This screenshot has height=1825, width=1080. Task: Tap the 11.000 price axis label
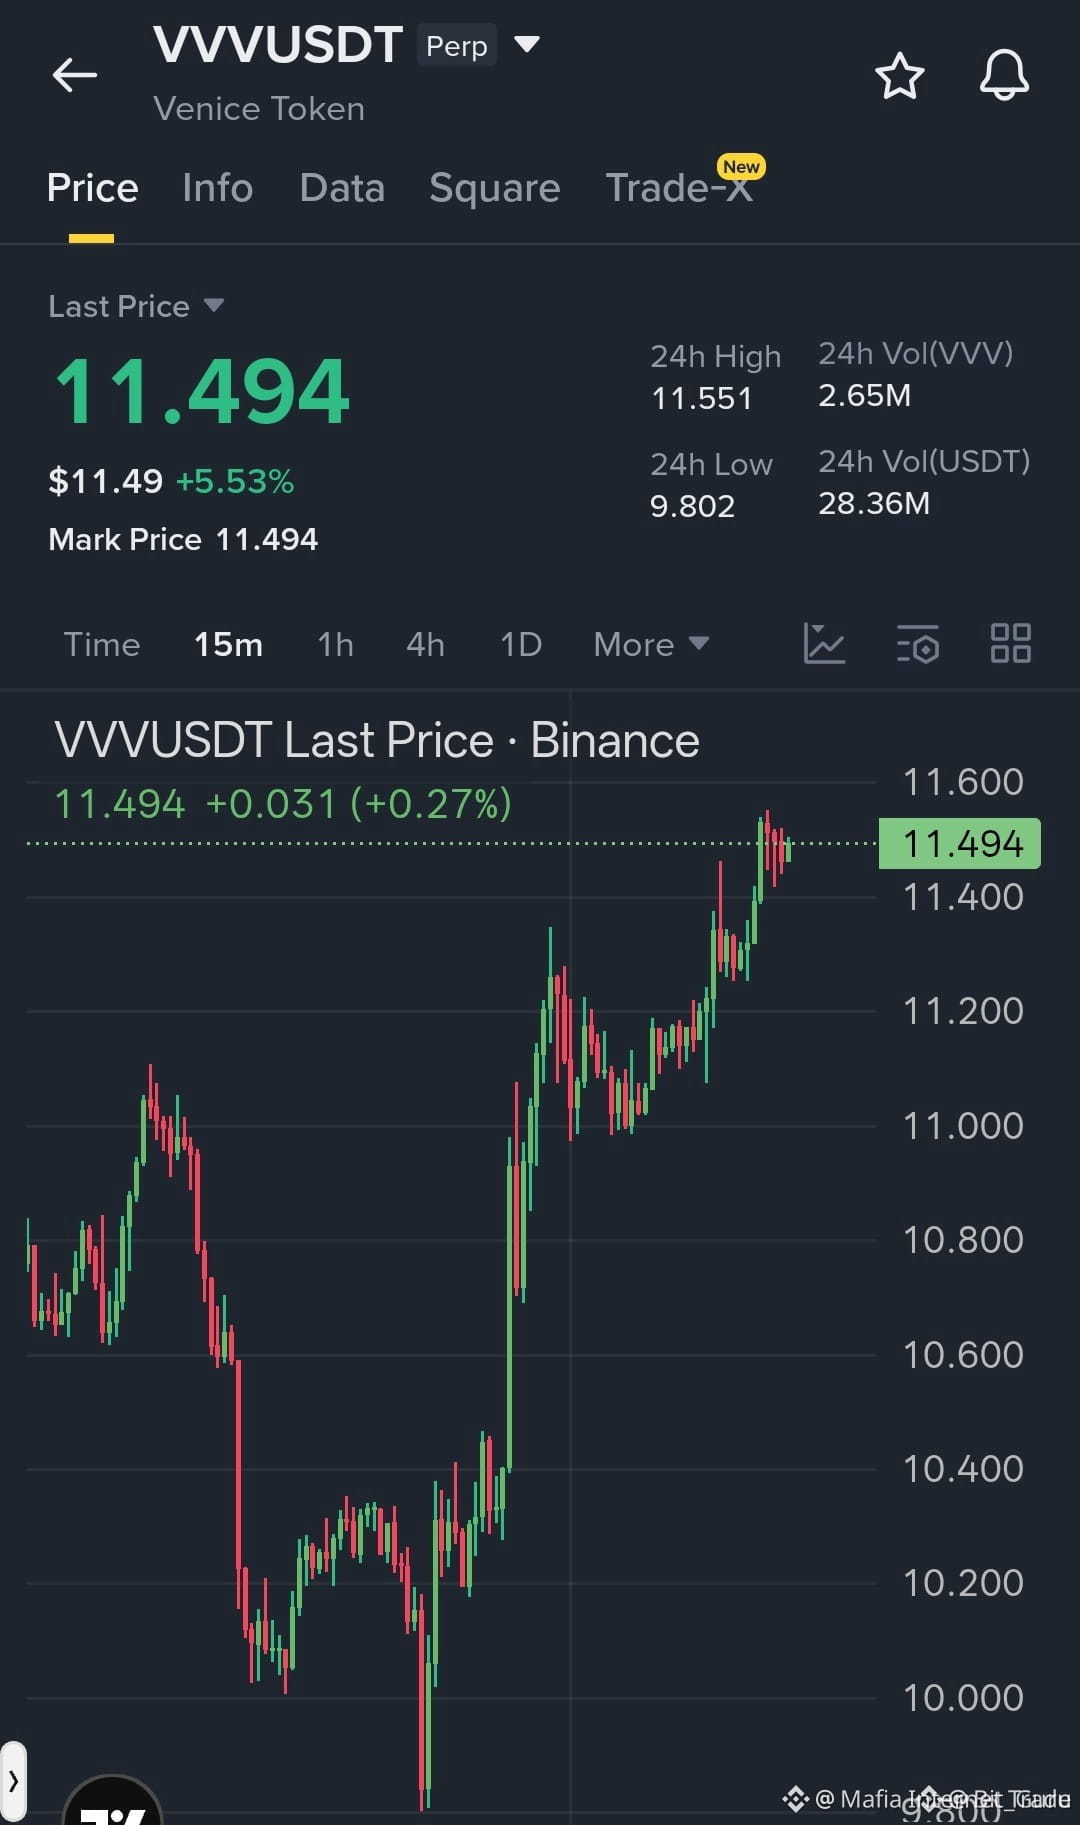pyautogui.click(x=963, y=1126)
